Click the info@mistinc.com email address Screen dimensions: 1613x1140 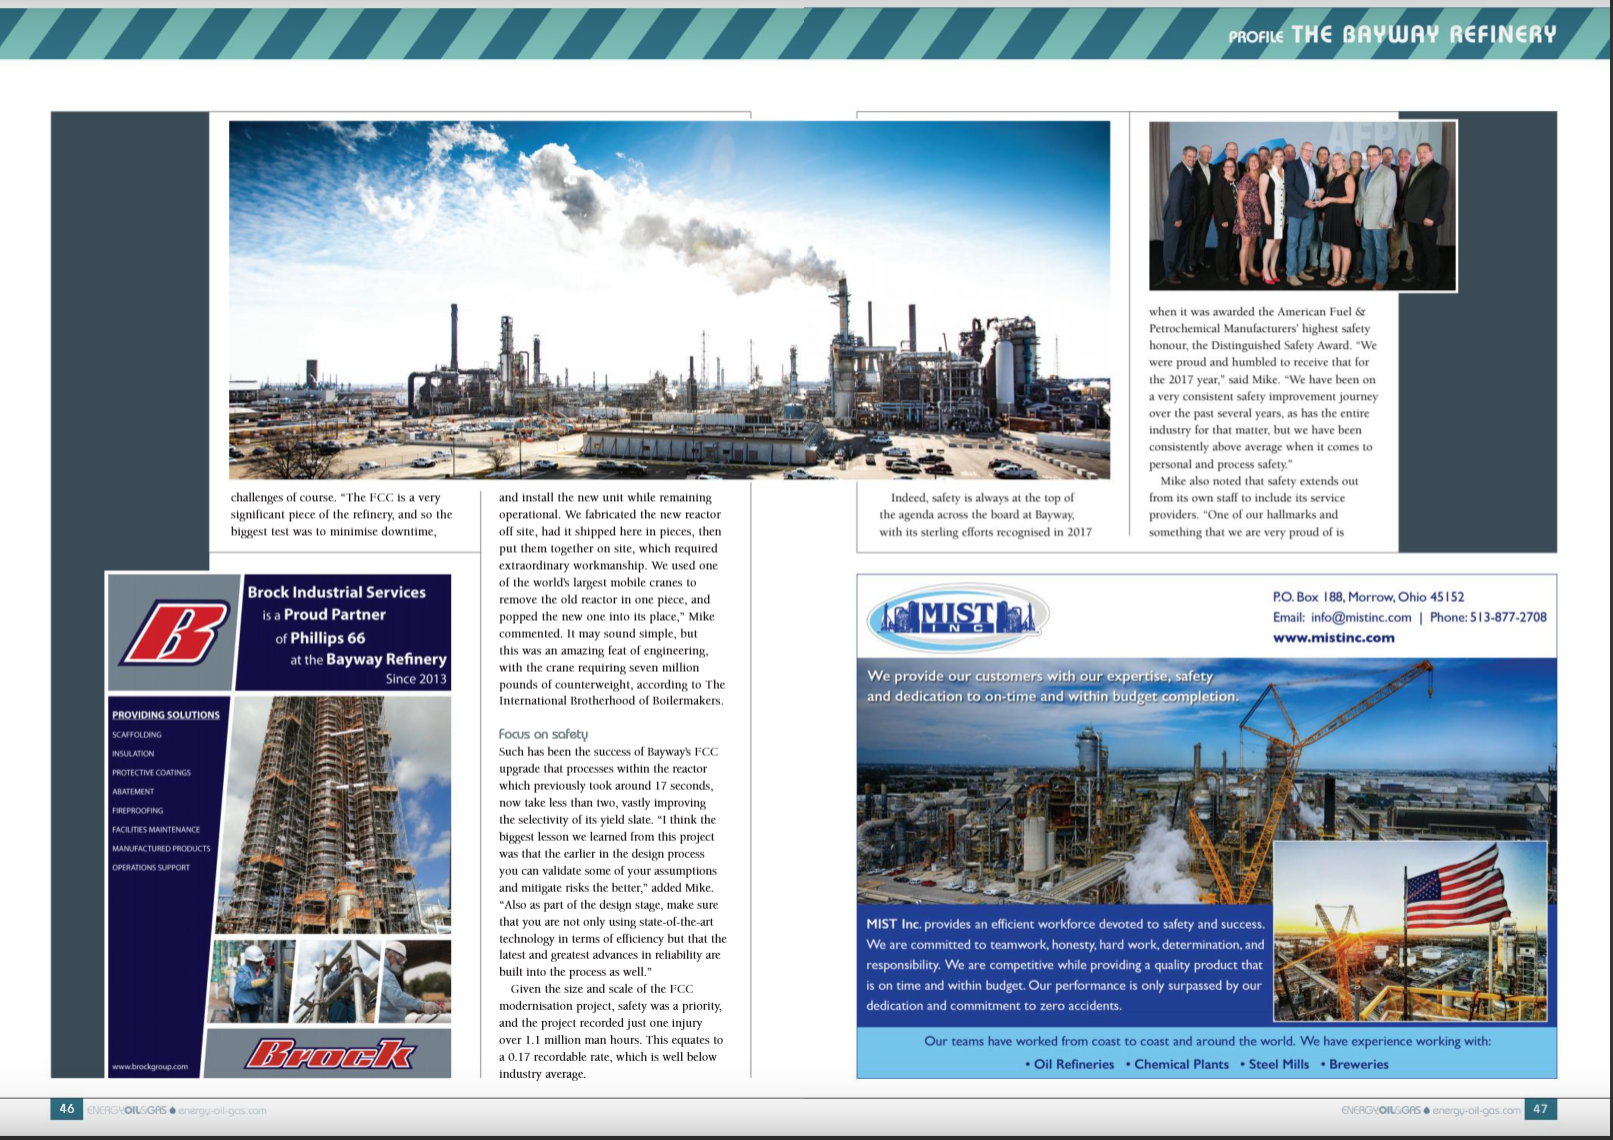[1361, 617]
